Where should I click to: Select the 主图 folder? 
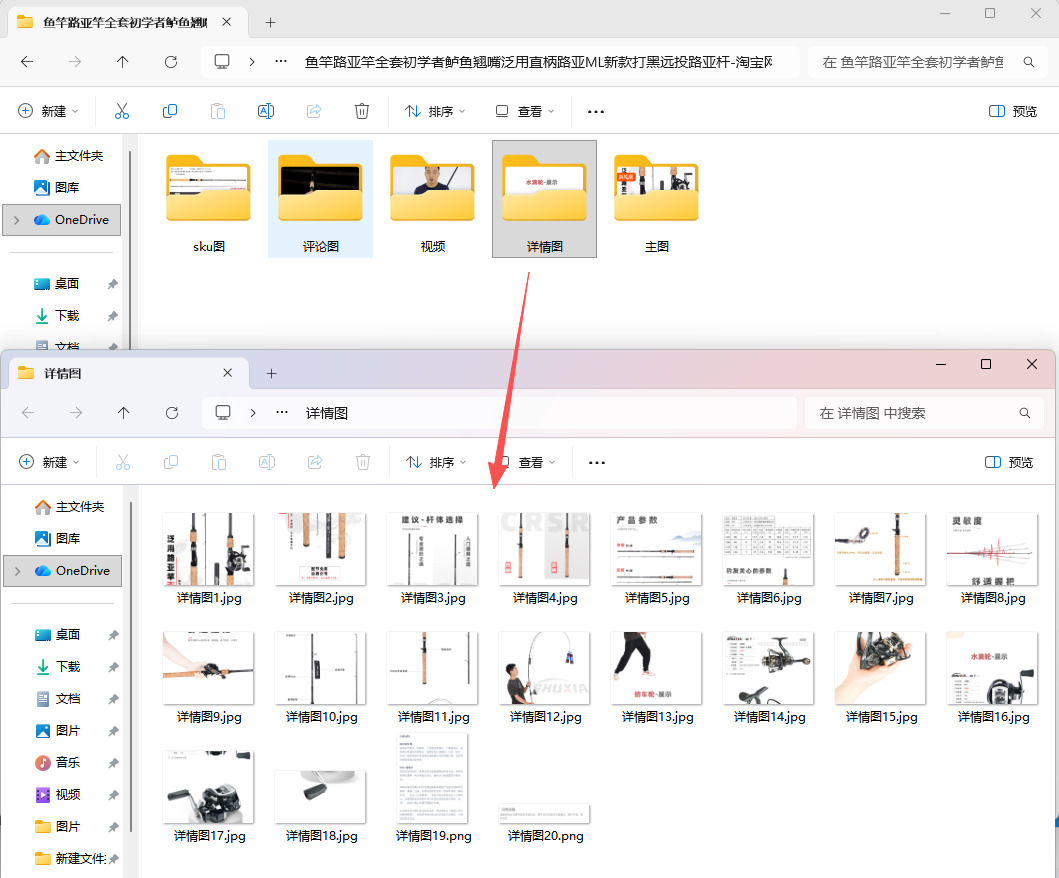656,200
